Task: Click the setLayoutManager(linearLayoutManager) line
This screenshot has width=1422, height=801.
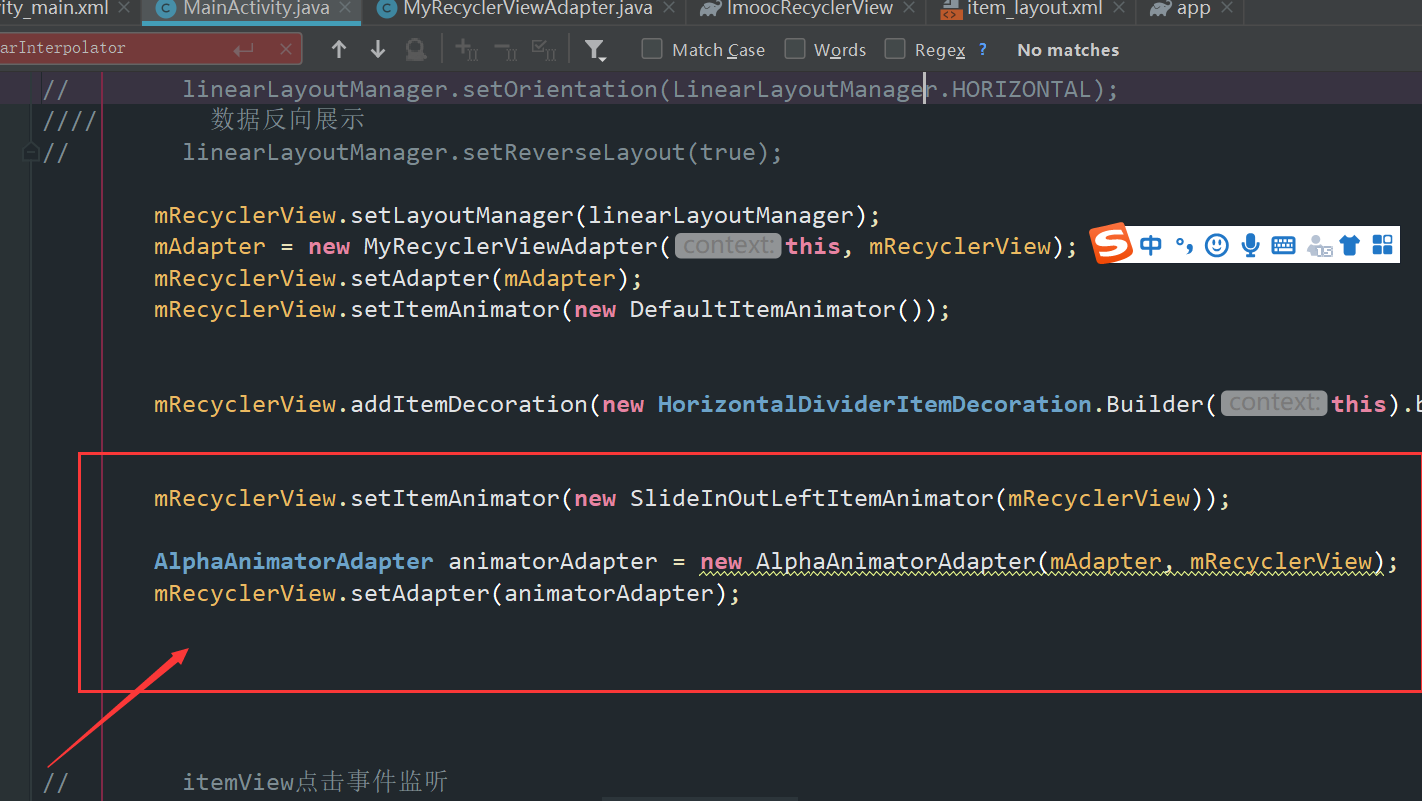Action: [x=517, y=216]
